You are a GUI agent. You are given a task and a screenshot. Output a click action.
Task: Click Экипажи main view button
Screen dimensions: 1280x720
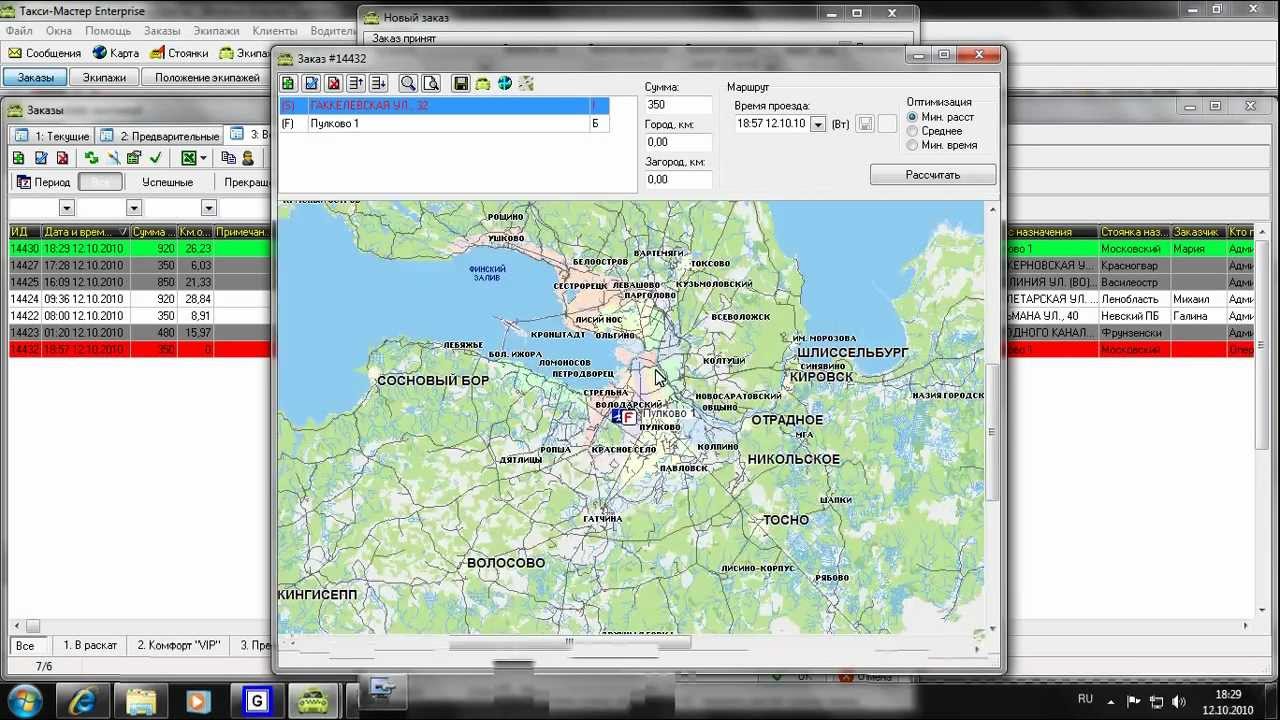pyautogui.click(x=104, y=77)
